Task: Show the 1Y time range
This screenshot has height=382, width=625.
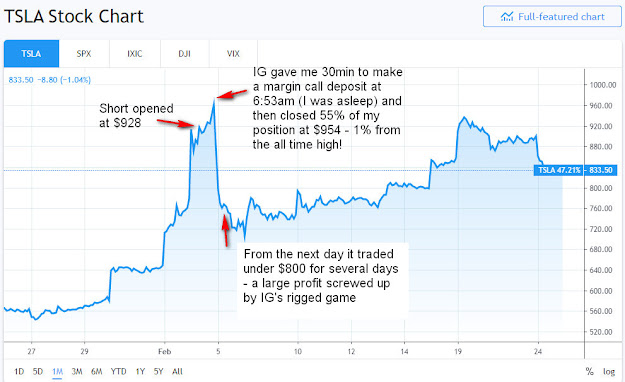Action: click(x=140, y=371)
